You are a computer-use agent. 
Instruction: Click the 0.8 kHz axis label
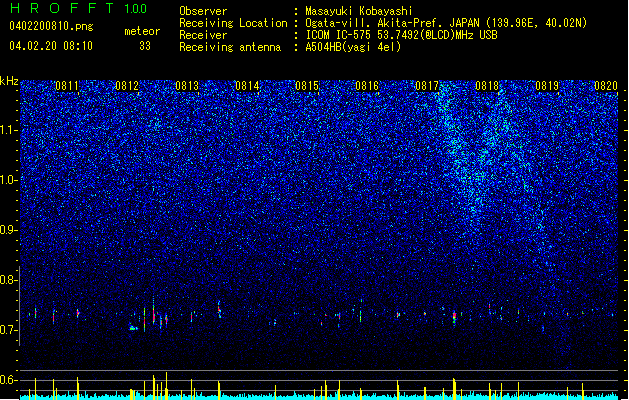pos(9,280)
